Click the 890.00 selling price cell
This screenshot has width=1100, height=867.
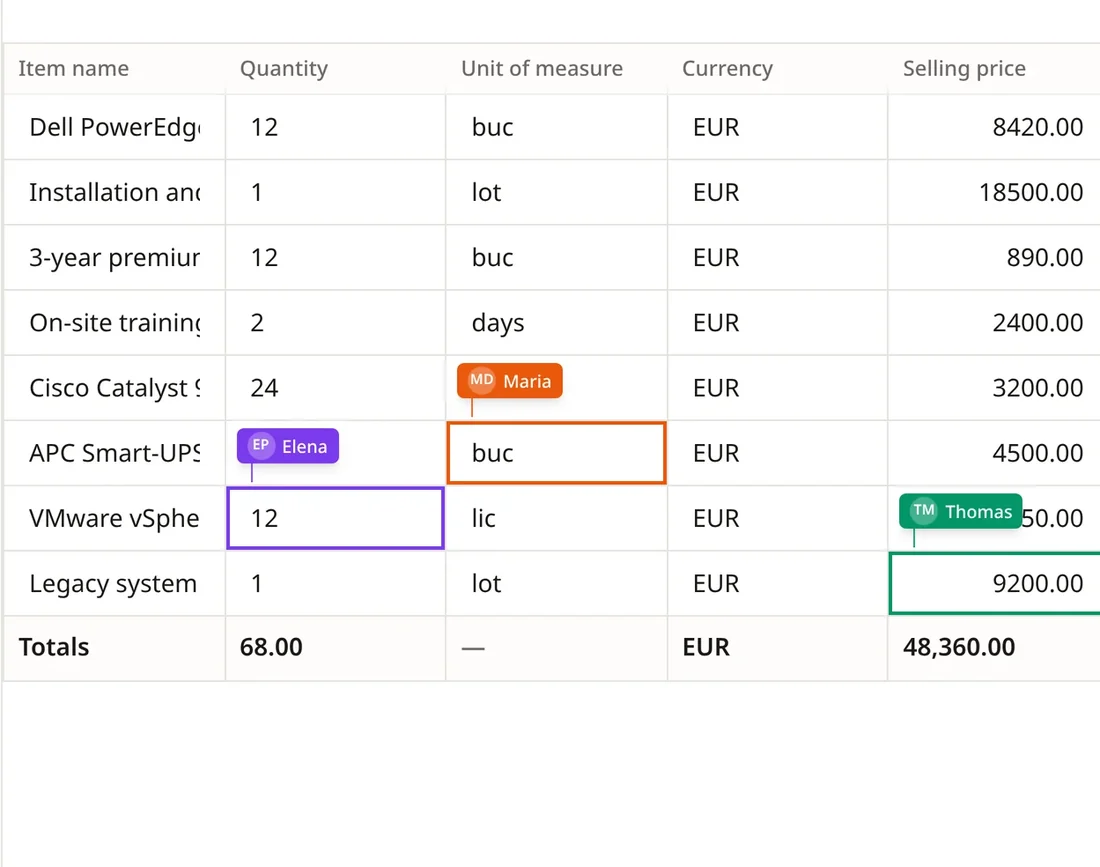(x=994, y=257)
